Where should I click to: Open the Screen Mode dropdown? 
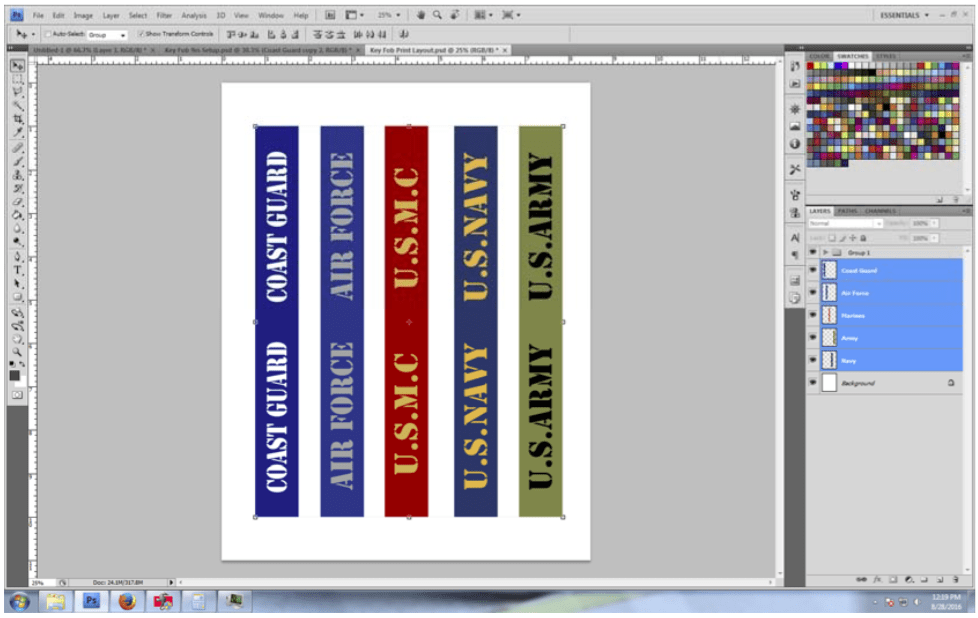point(511,15)
